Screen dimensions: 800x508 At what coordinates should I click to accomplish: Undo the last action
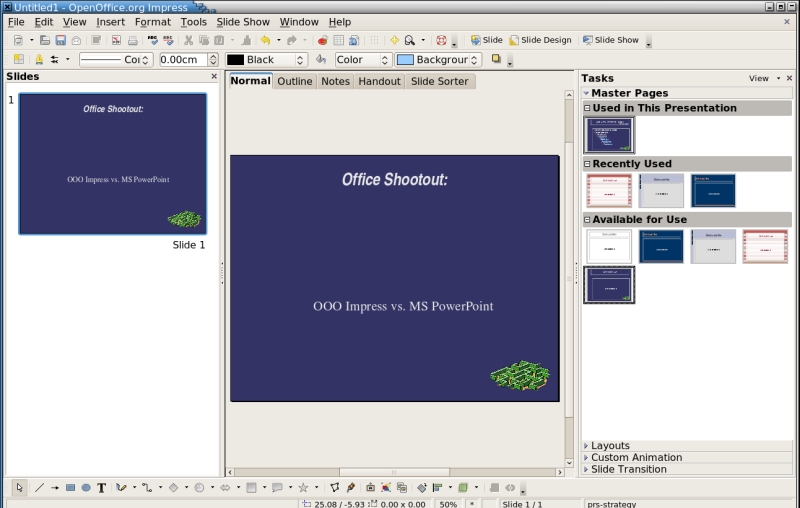pyautogui.click(x=265, y=40)
